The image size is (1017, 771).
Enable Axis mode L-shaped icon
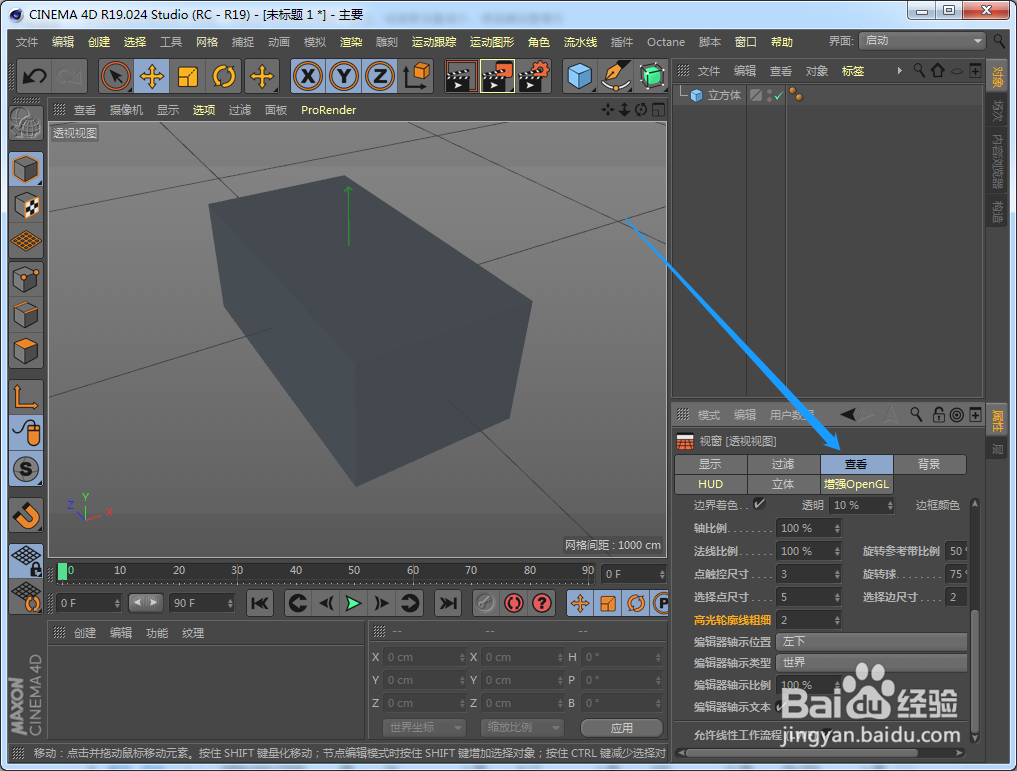(26, 397)
